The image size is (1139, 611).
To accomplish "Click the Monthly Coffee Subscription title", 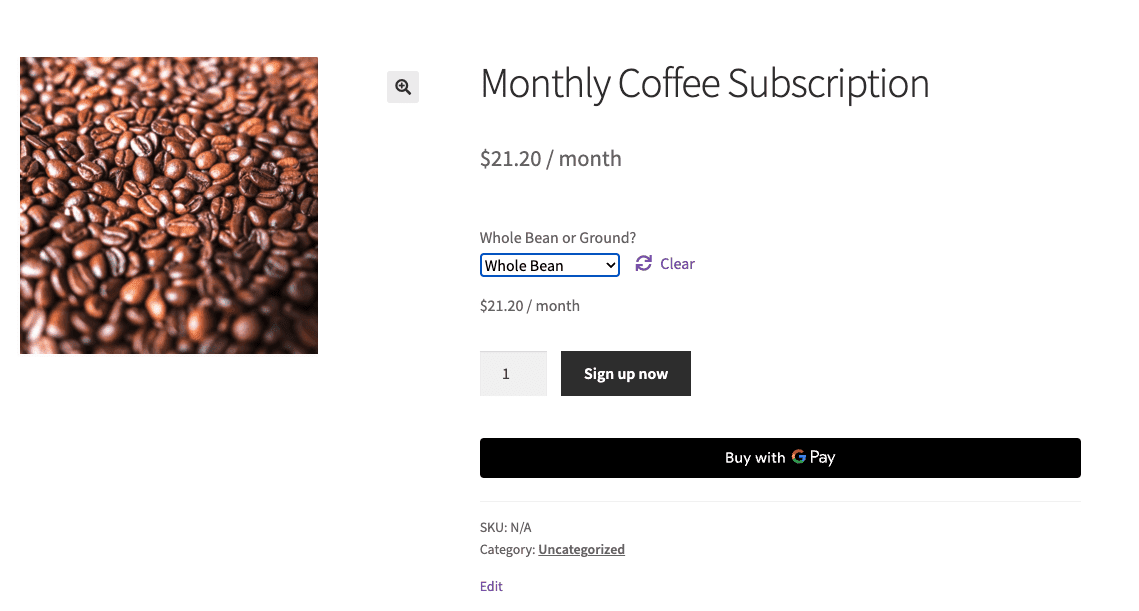I will [704, 84].
